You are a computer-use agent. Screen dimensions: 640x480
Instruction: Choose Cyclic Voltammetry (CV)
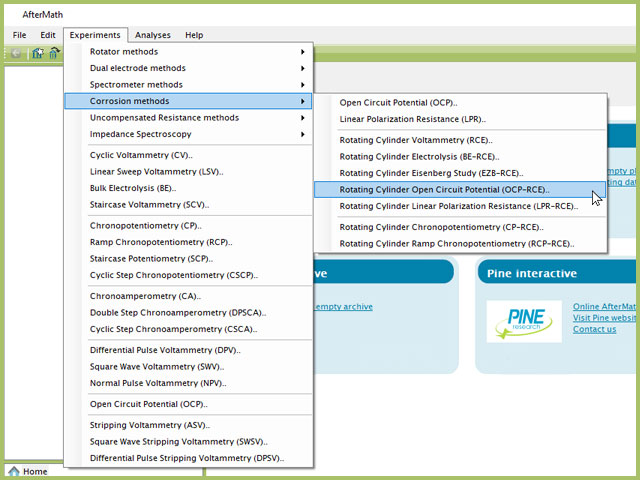[x=188, y=156]
